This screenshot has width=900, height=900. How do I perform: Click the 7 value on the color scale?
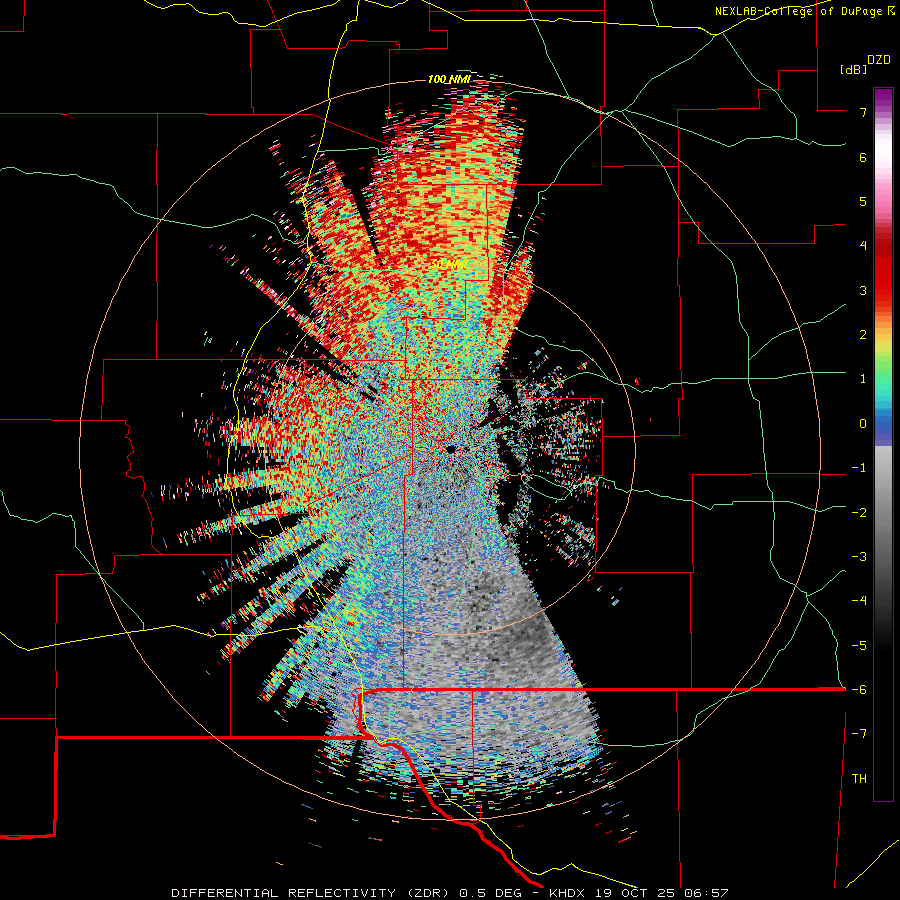point(863,112)
